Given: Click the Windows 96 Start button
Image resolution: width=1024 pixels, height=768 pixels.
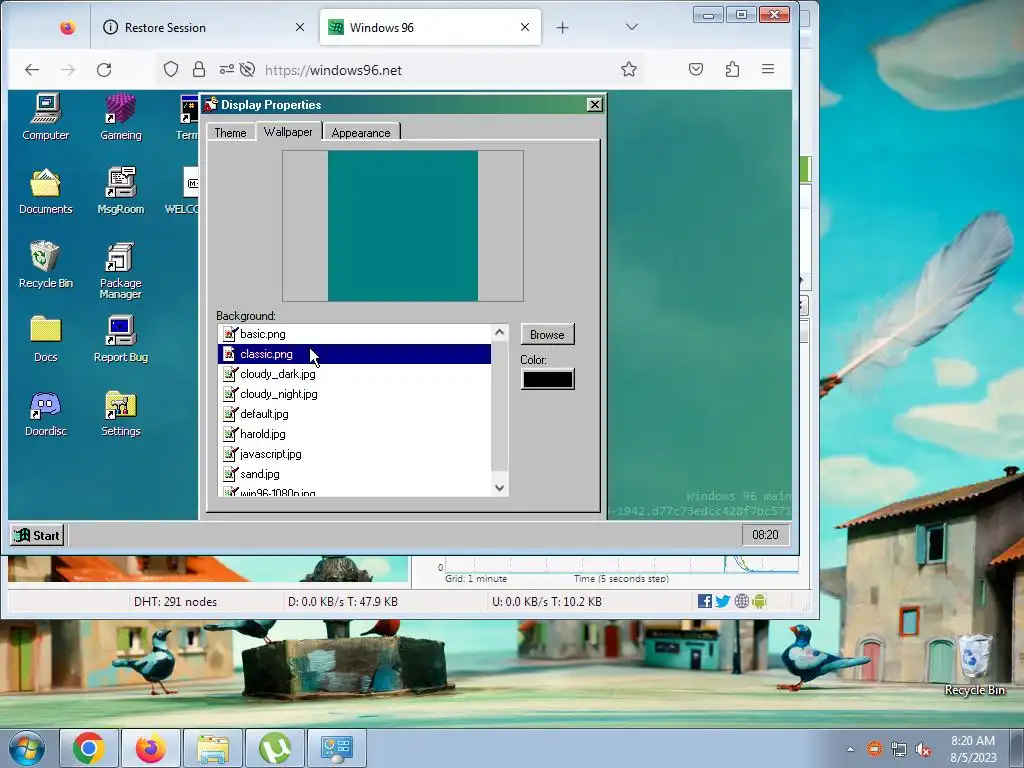Looking at the screenshot, I should (38, 536).
